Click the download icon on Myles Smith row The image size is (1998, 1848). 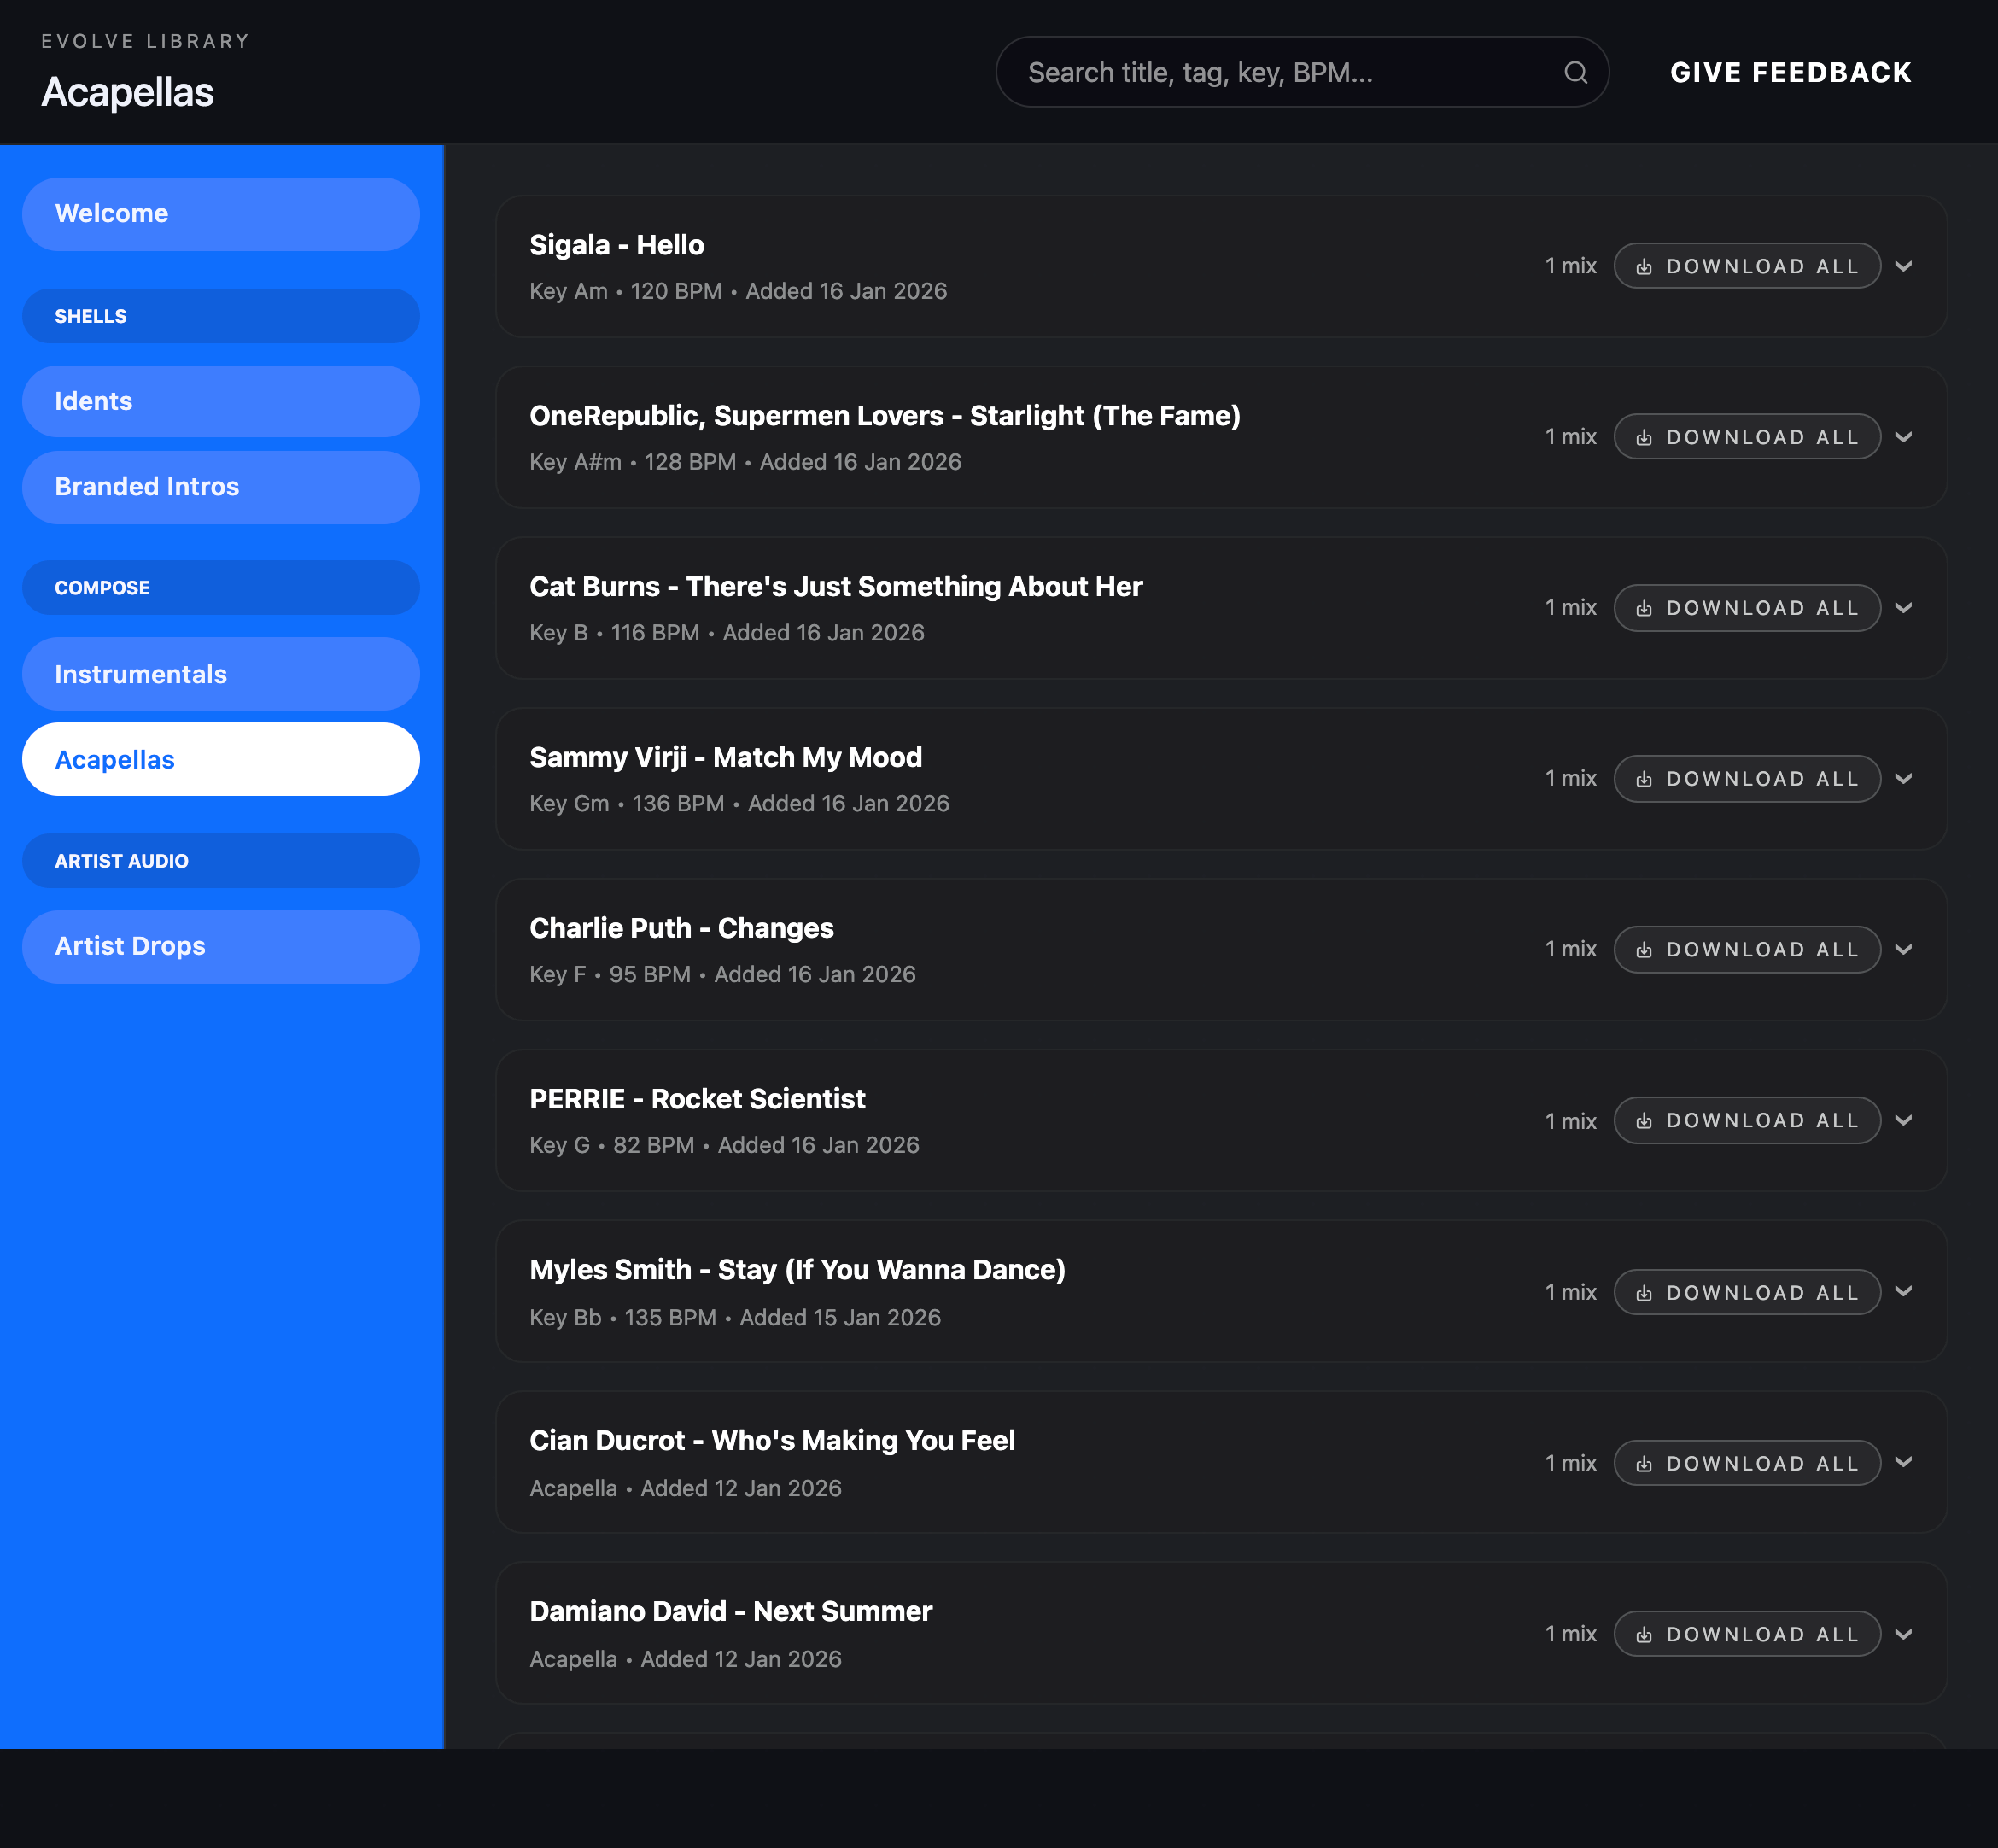coord(1645,1291)
